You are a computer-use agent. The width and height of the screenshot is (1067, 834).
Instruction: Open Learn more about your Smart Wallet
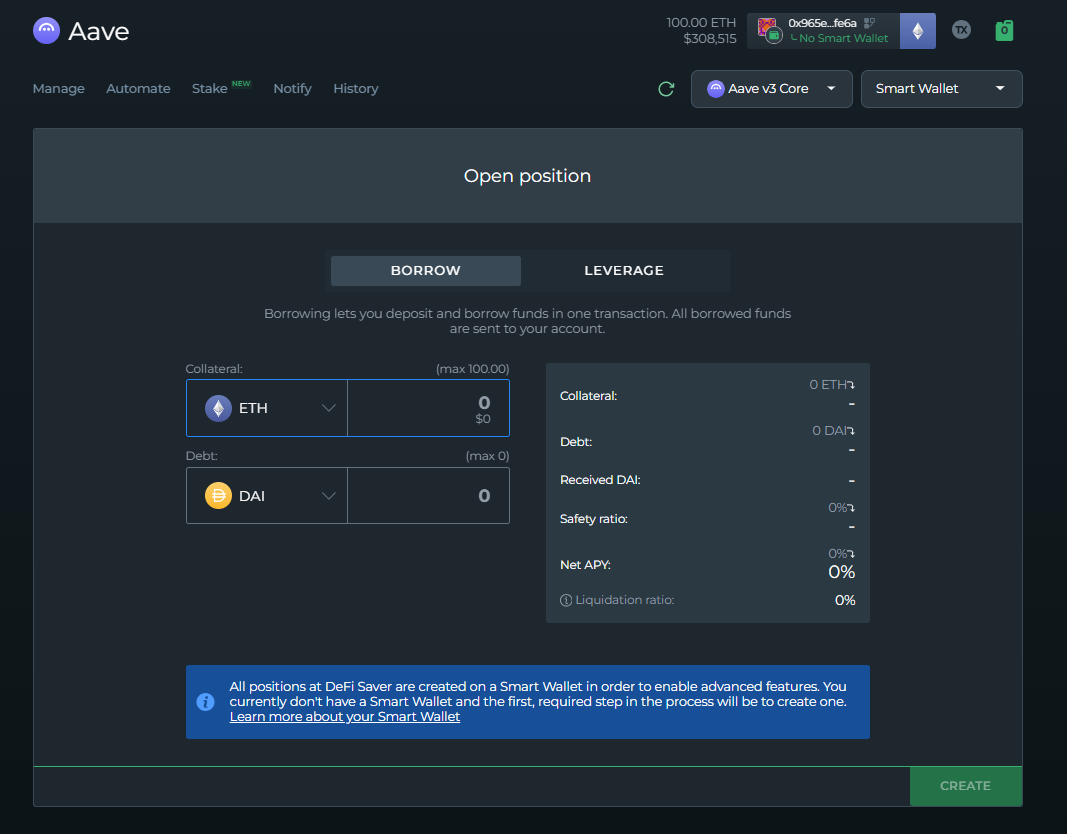click(345, 717)
